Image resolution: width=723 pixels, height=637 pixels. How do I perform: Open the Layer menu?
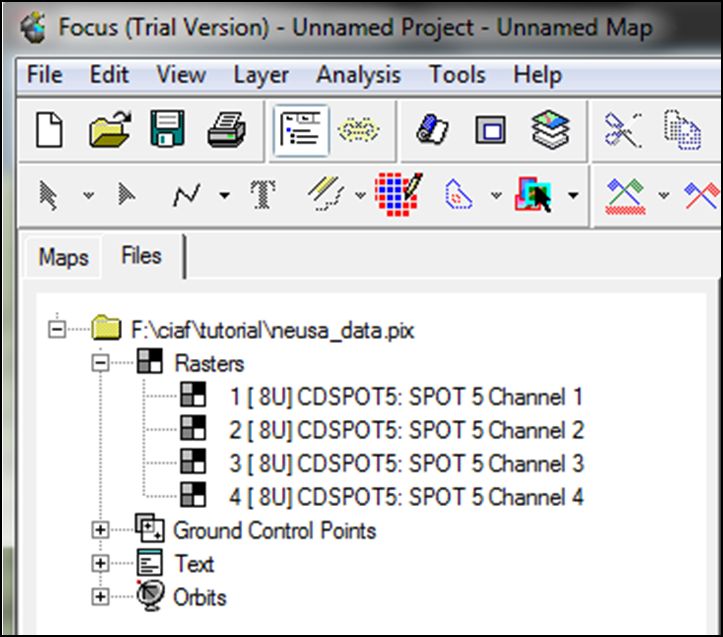coord(261,75)
